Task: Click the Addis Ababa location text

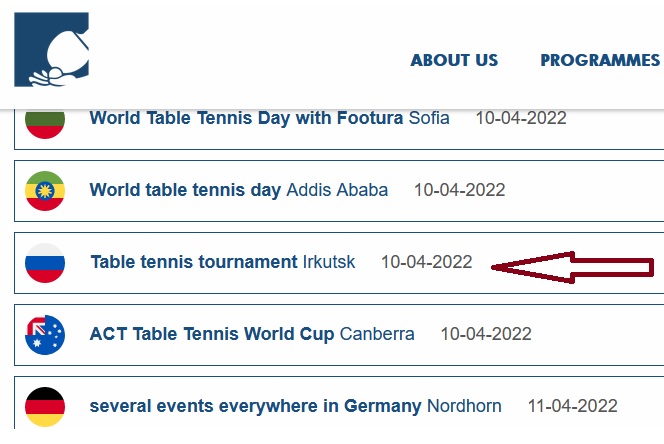Action: 337,190
